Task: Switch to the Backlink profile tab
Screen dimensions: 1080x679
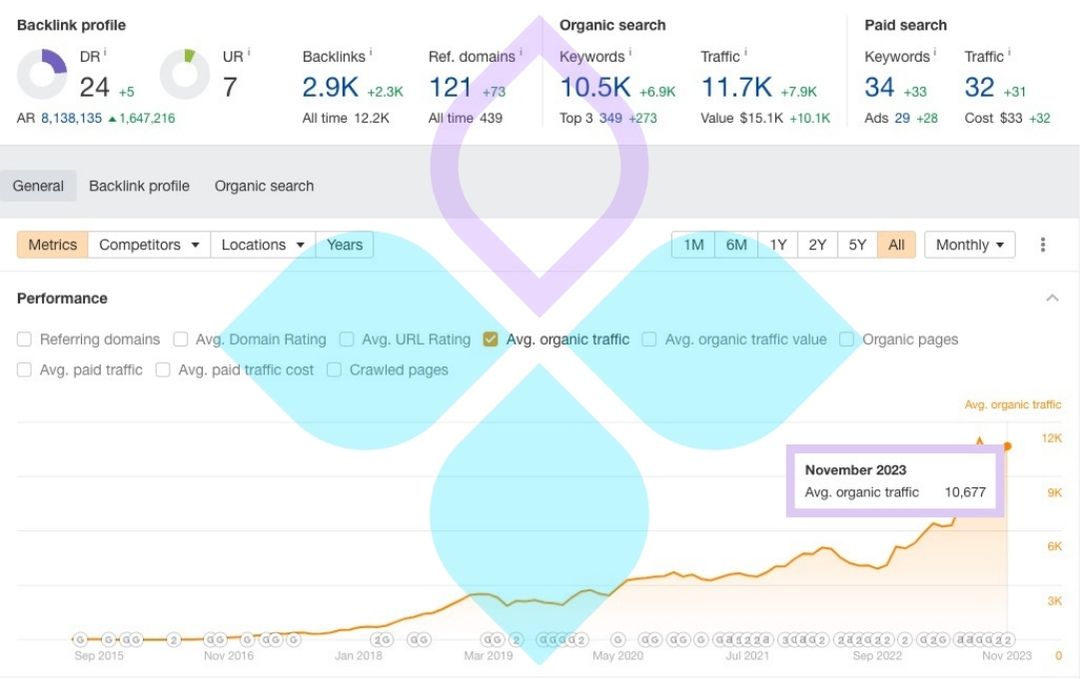Action: pyautogui.click(x=139, y=186)
